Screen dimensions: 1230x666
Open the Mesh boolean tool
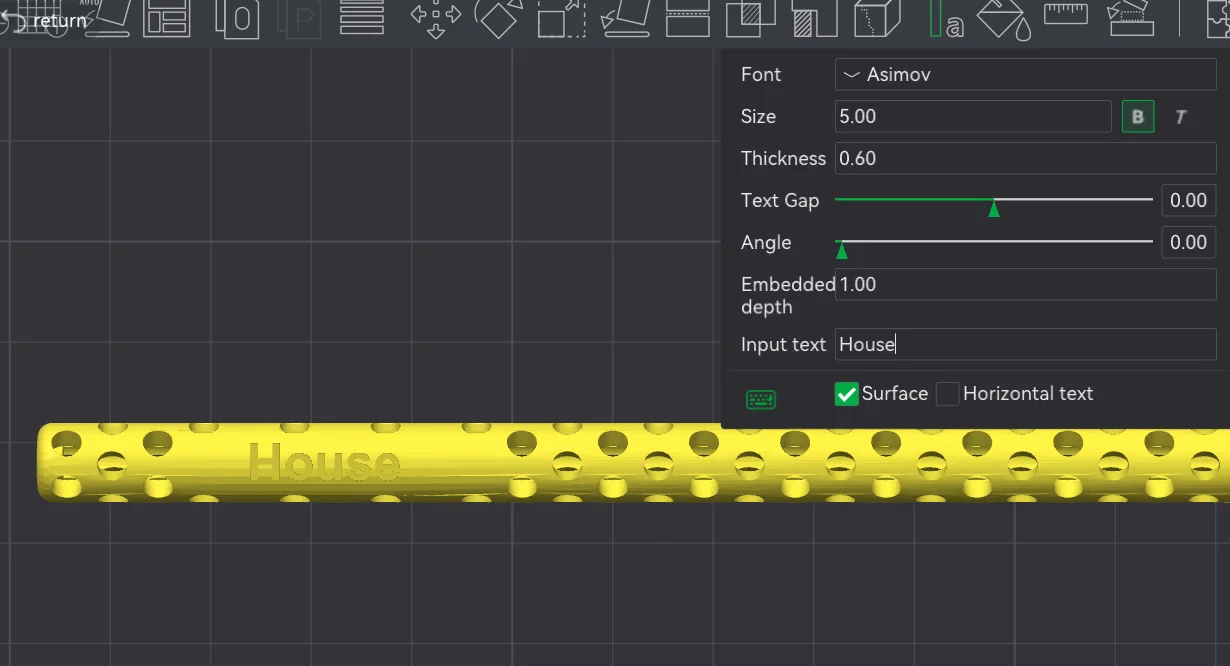[750, 18]
